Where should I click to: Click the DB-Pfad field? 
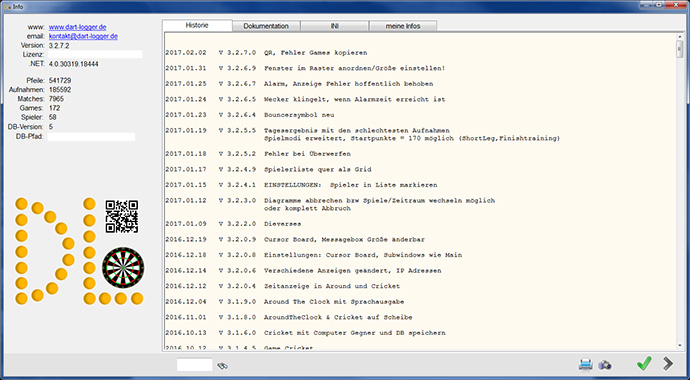click(92, 137)
